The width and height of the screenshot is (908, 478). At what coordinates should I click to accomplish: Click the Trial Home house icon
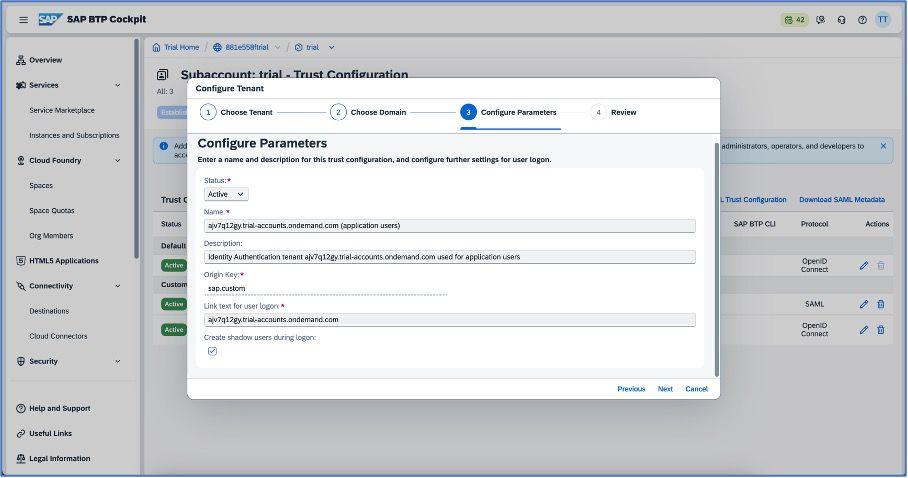pos(156,48)
